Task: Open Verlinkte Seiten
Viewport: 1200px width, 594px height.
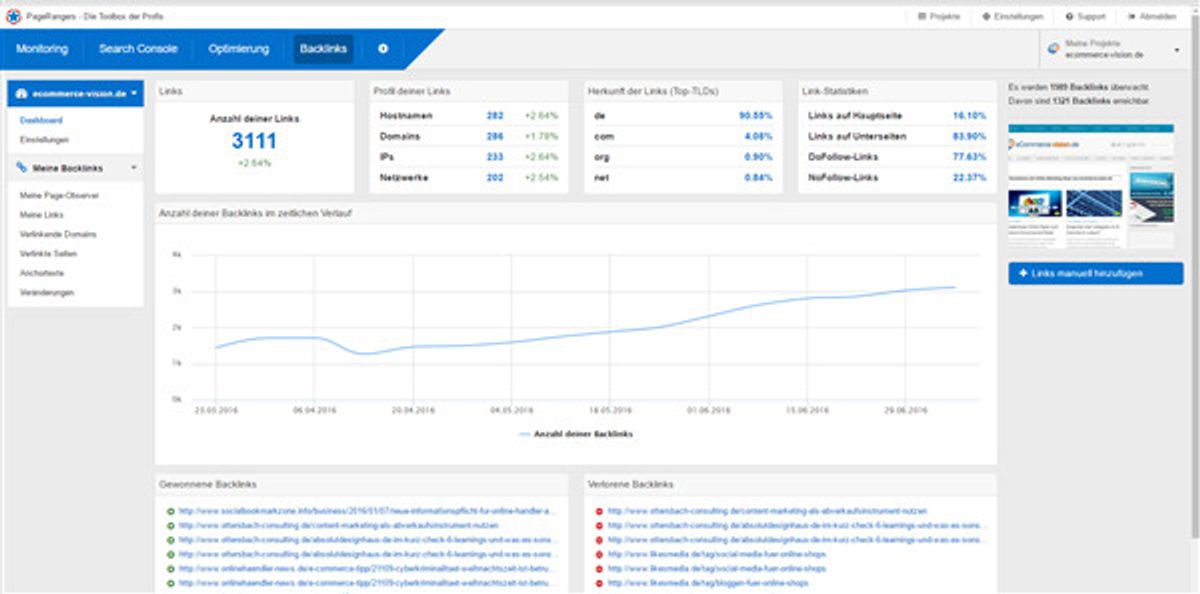Action: [x=49, y=254]
